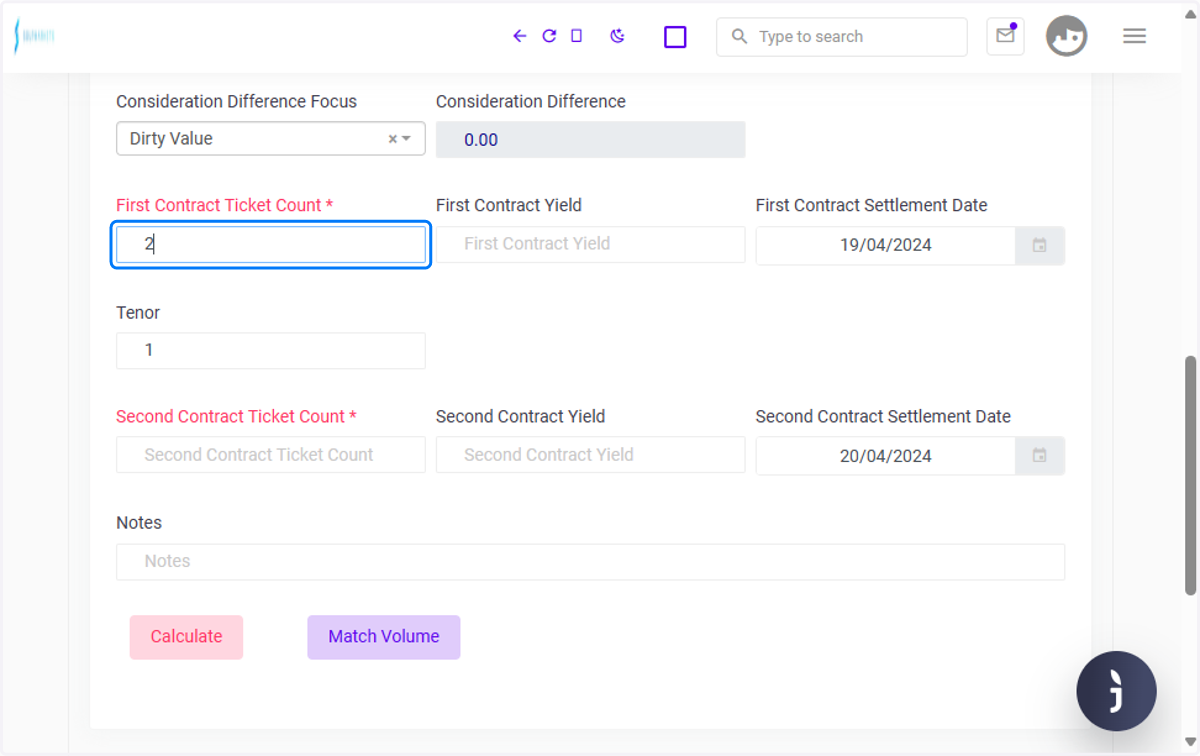1200x756 pixels.
Task: Click the Calculate button
Action: (x=186, y=637)
